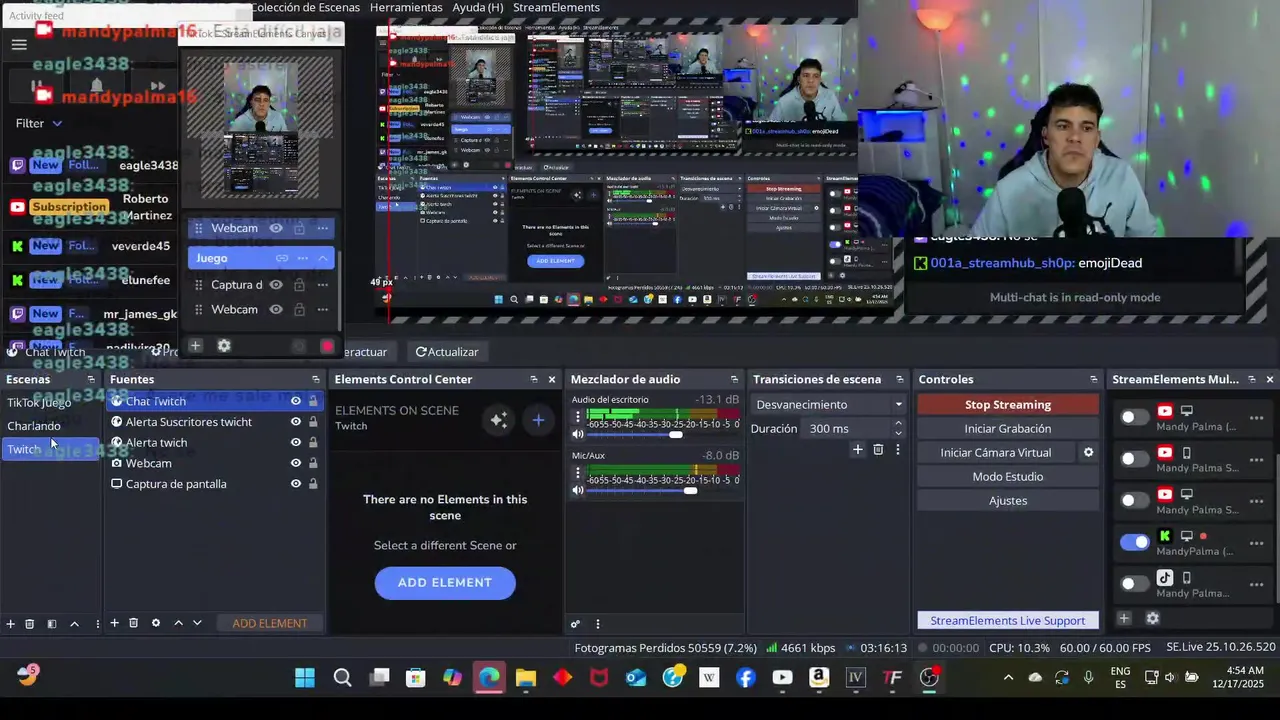The height and width of the screenshot is (720, 1280).
Task: Add a new scene with plus icon in Escenas
Action: pos(10,623)
